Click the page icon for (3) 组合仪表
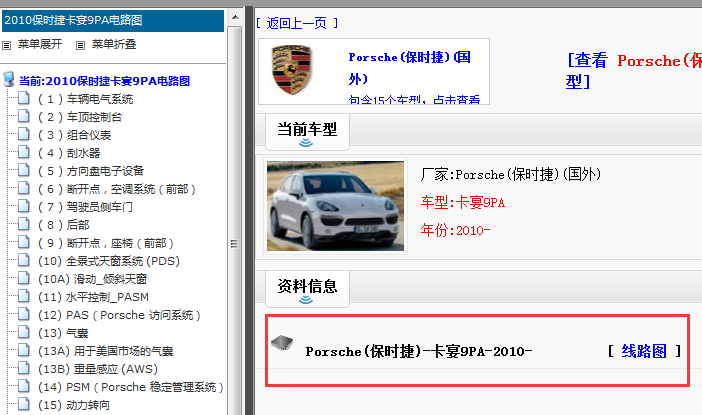 (x=24, y=134)
